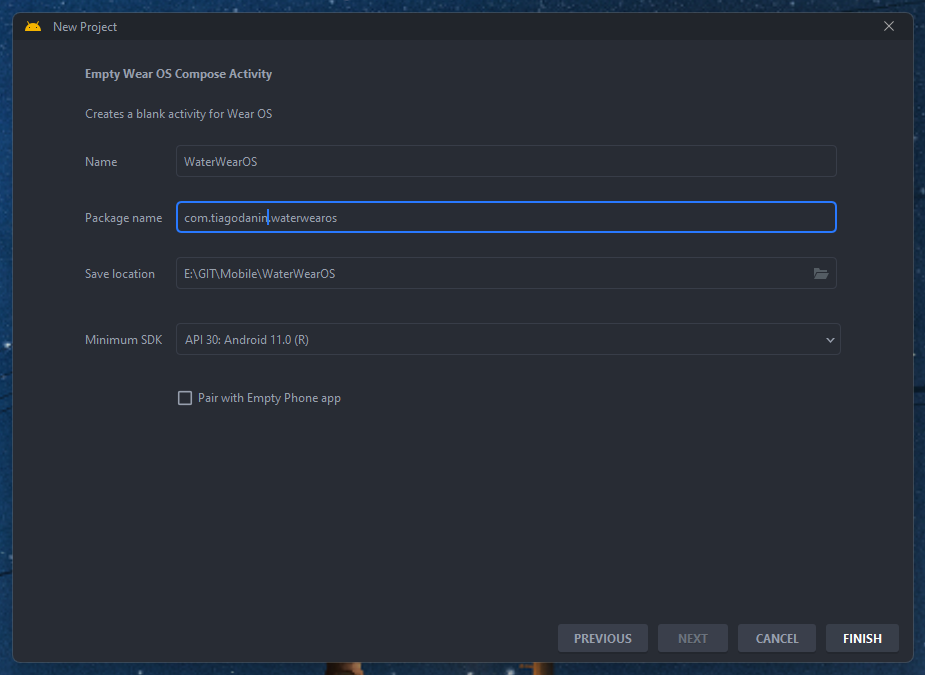Viewport: 925px width, 675px height.
Task: Click FINISH to create the project
Action: click(862, 639)
